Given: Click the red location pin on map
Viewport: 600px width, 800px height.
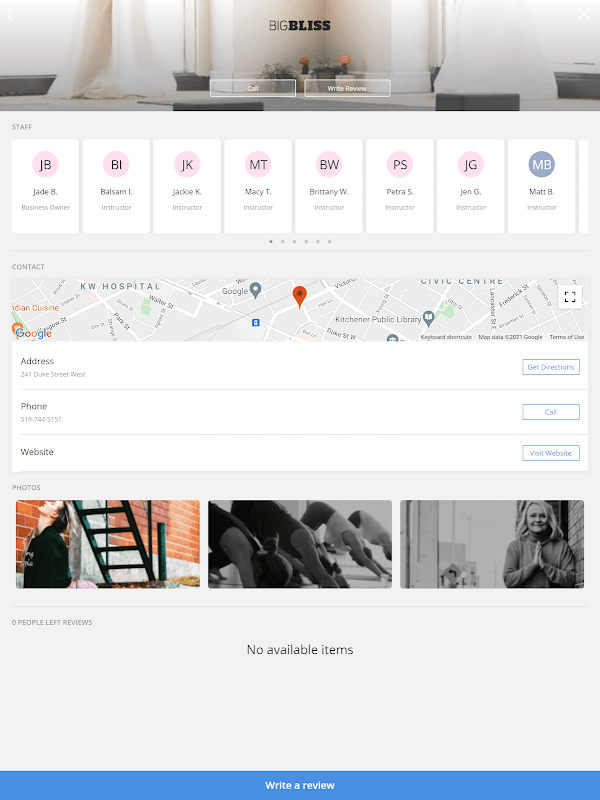Looking at the screenshot, I should pos(299,297).
